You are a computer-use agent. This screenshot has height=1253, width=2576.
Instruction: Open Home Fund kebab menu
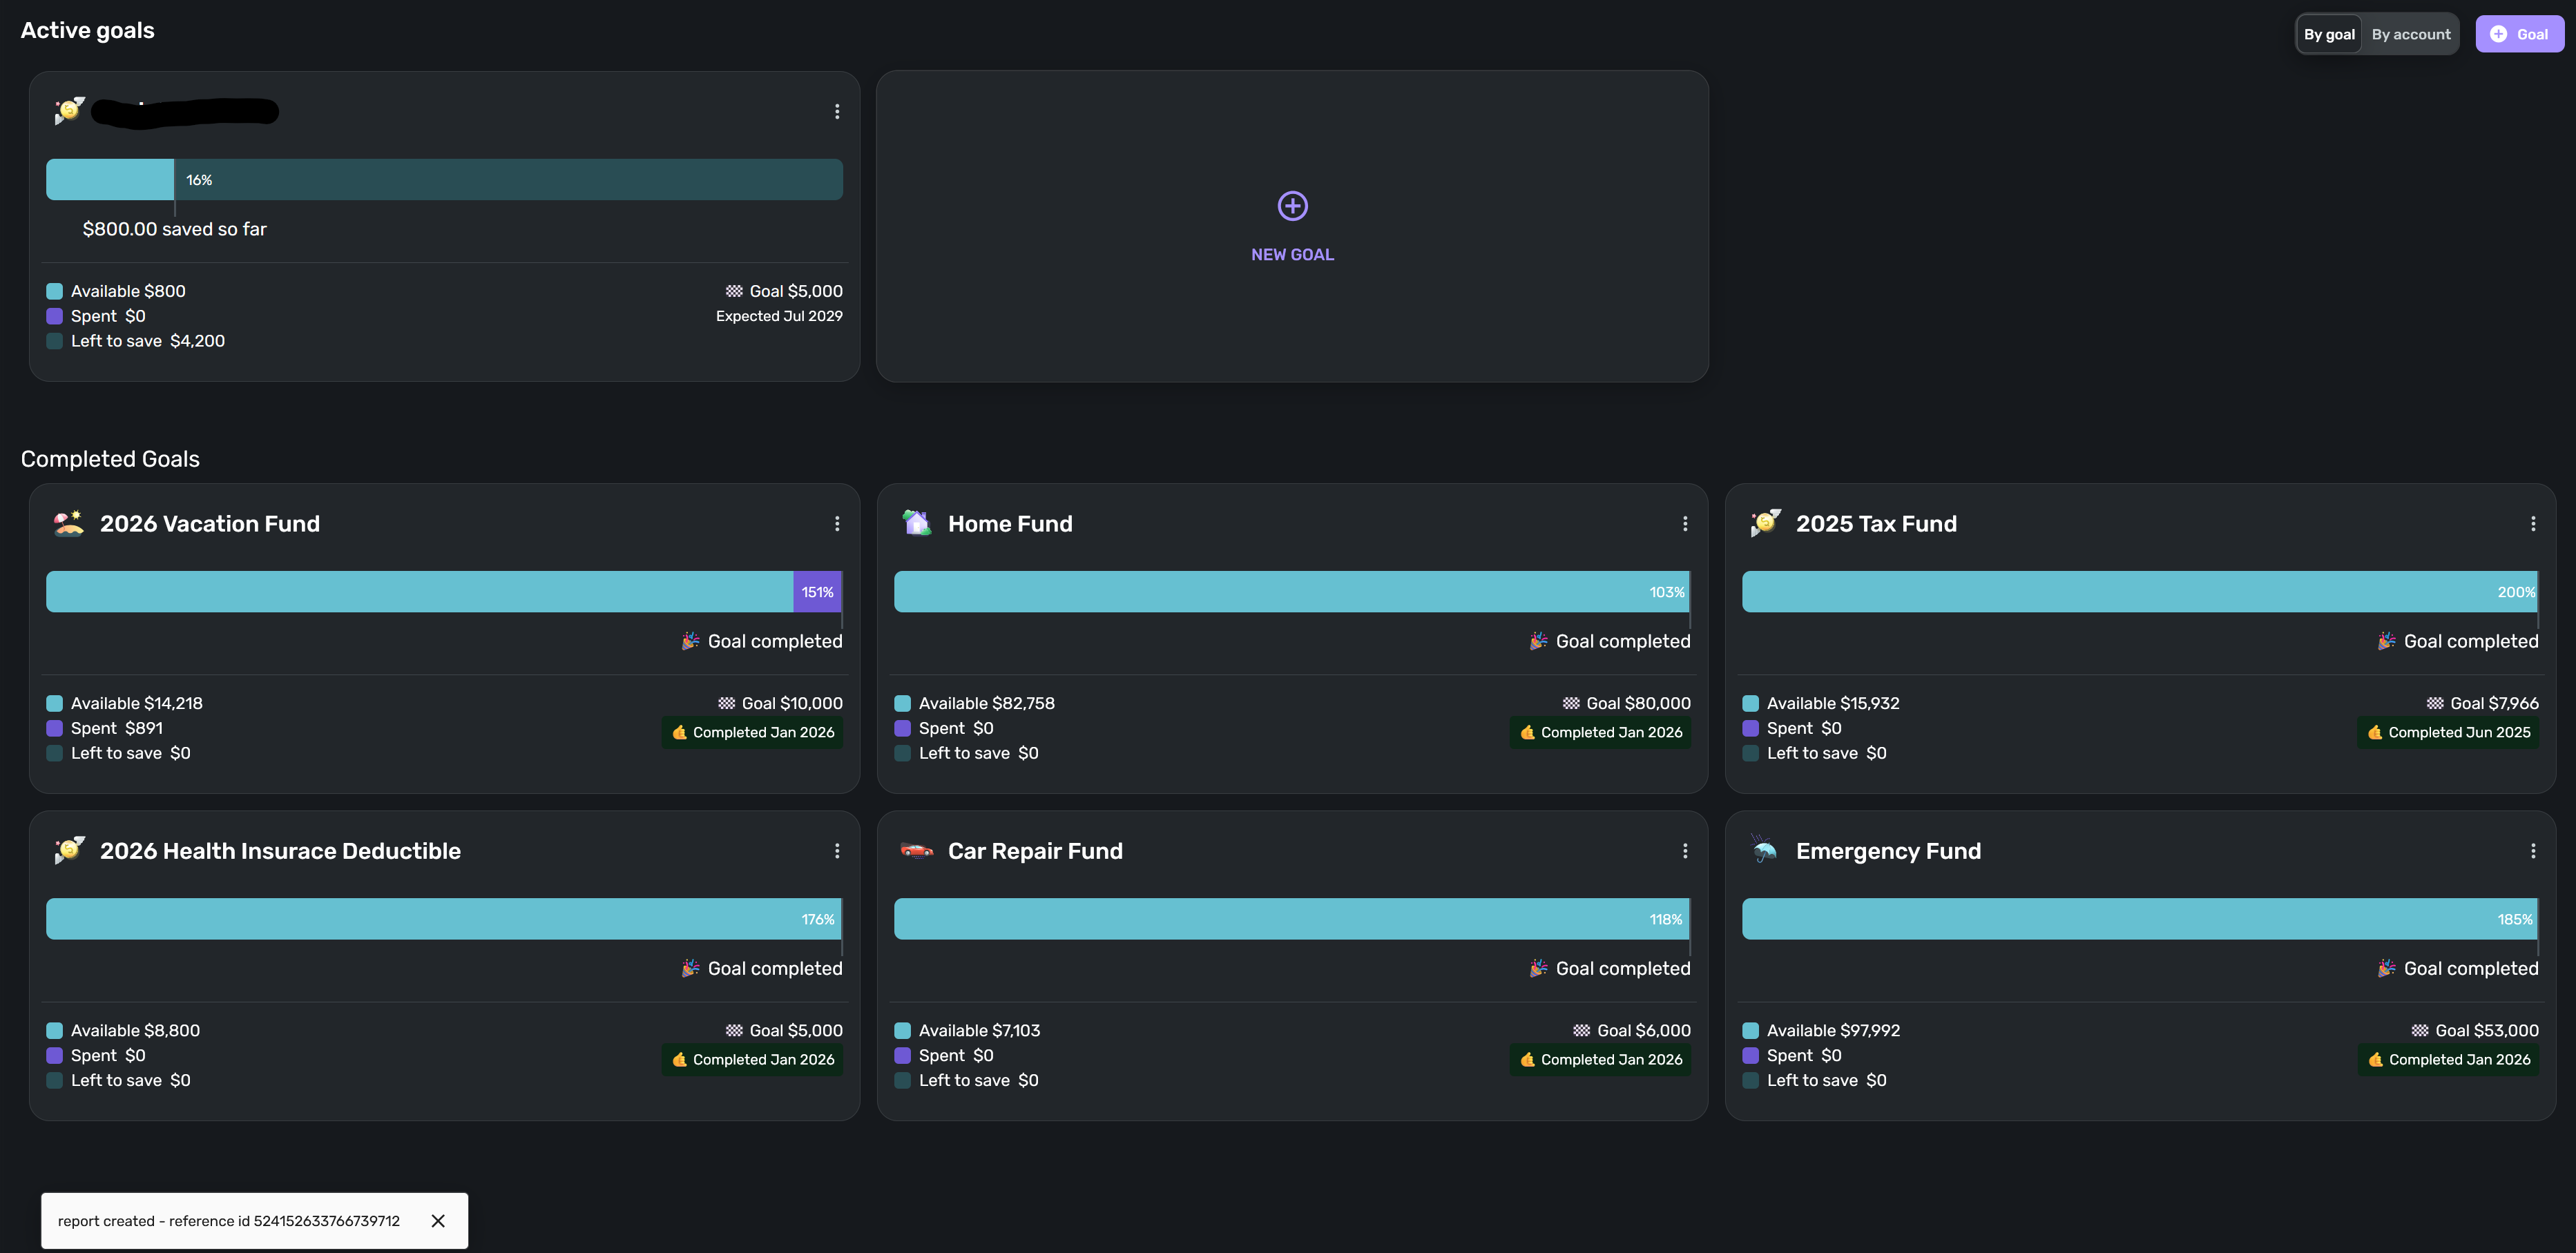1685,524
